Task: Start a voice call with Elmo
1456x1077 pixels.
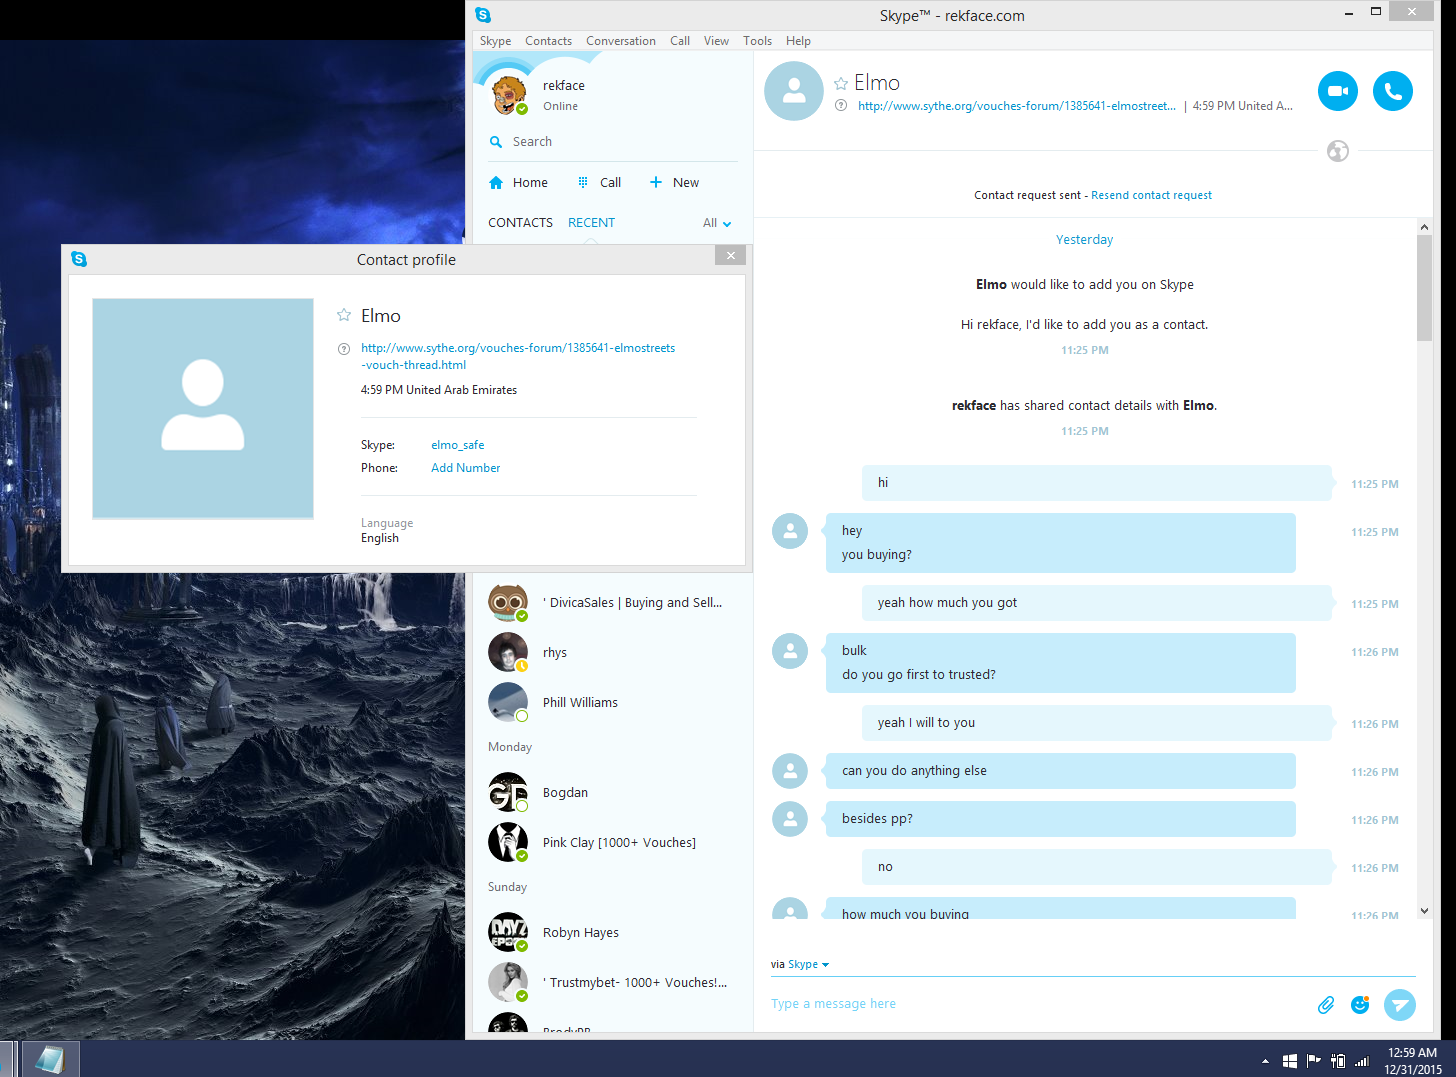Action: tap(1392, 91)
